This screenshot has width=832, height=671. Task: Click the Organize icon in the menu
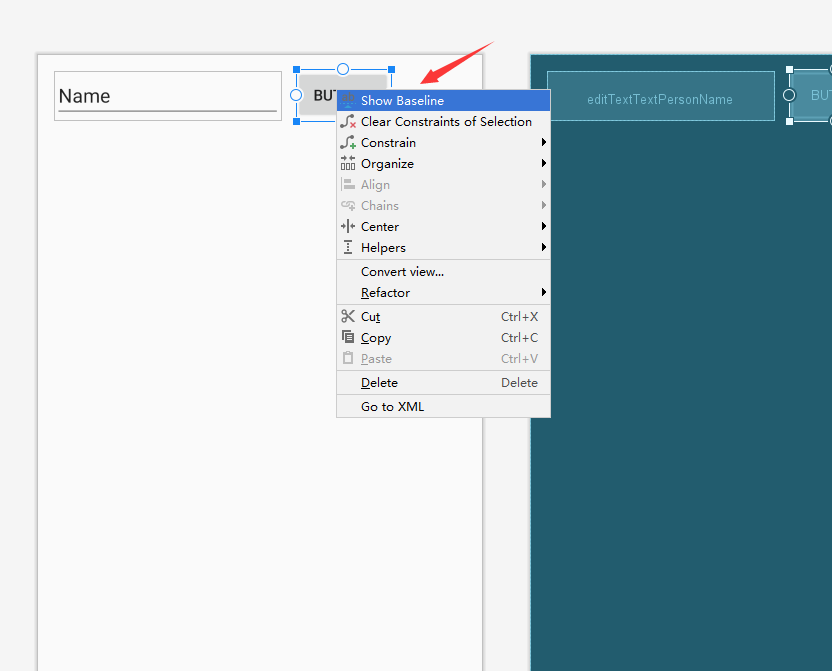pyautogui.click(x=348, y=164)
